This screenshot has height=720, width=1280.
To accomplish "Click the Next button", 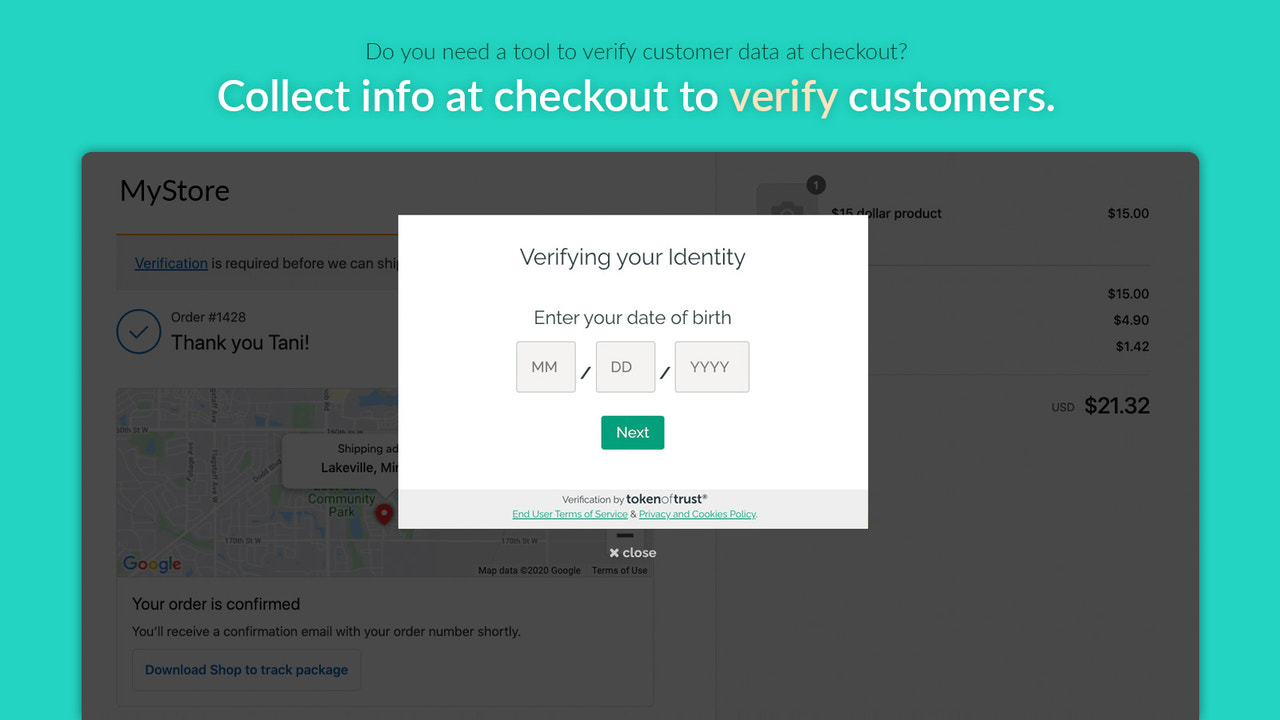I will [632, 432].
